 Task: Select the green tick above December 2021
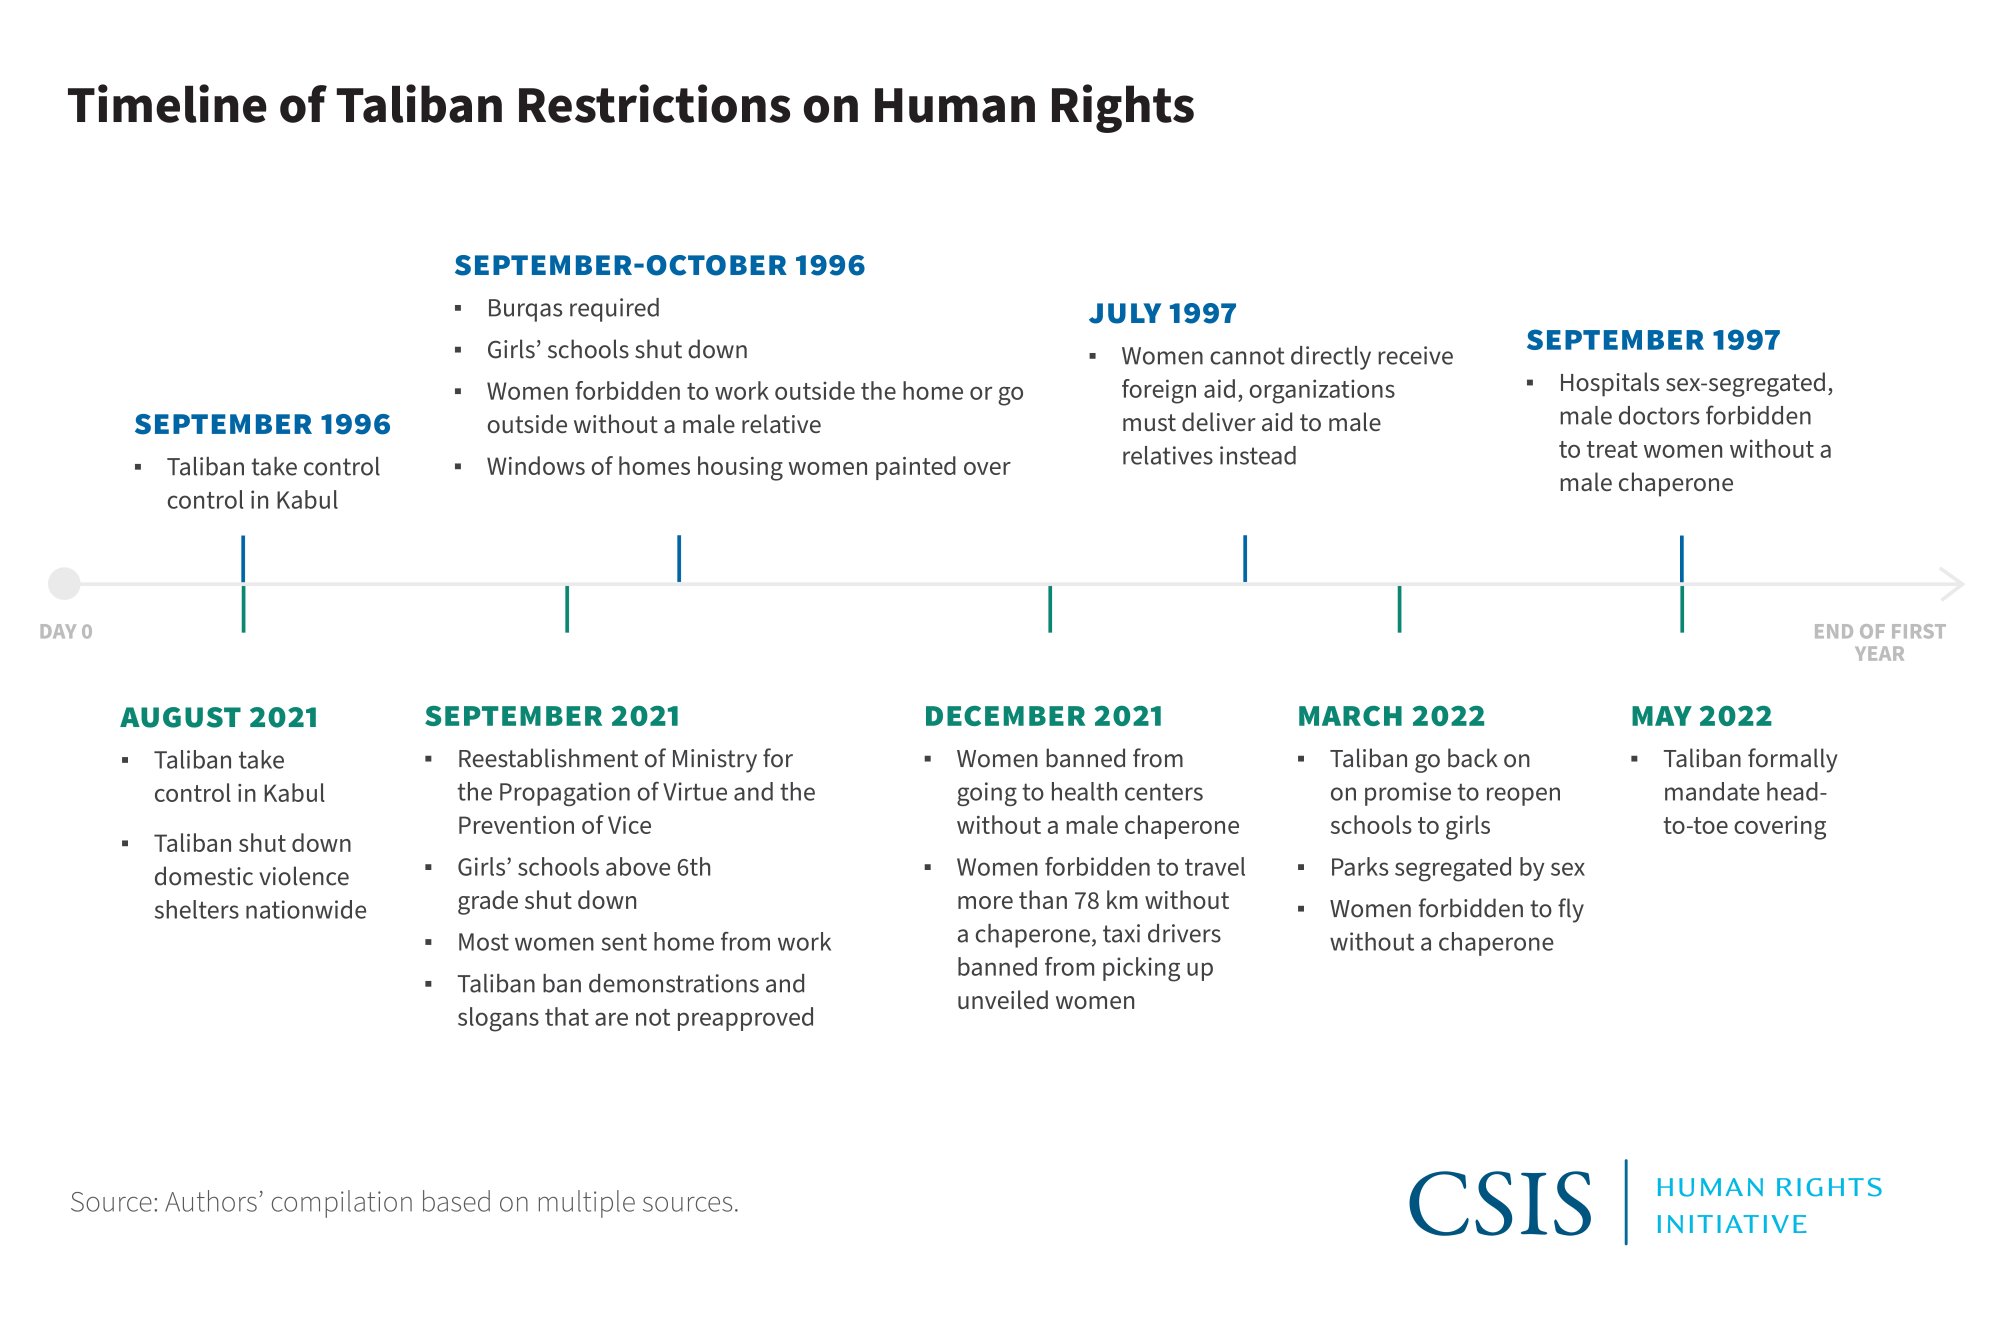click(x=1050, y=609)
